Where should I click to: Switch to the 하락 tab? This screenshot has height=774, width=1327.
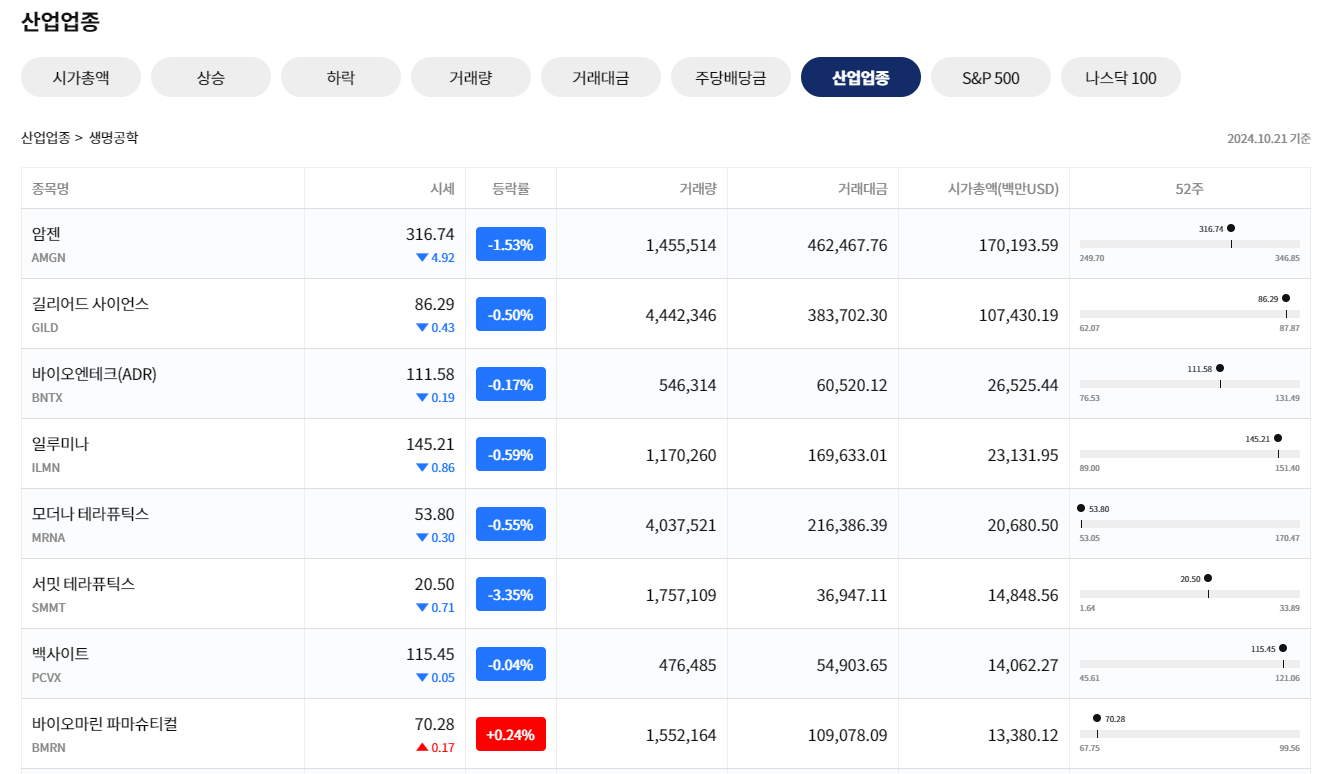pos(341,77)
